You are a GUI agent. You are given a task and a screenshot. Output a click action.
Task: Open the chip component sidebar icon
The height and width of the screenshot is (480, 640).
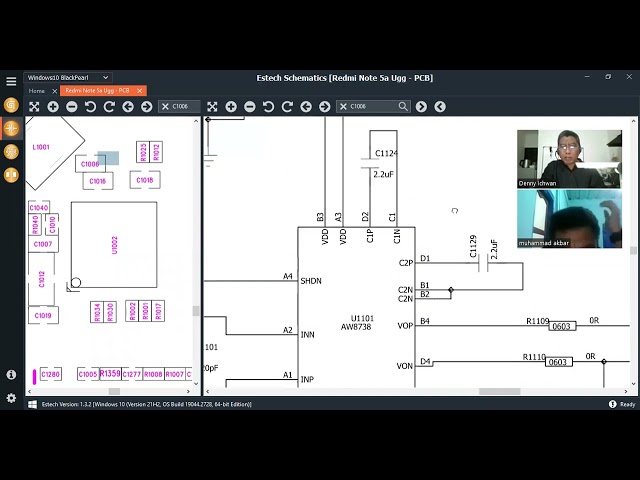click(11, 152)
